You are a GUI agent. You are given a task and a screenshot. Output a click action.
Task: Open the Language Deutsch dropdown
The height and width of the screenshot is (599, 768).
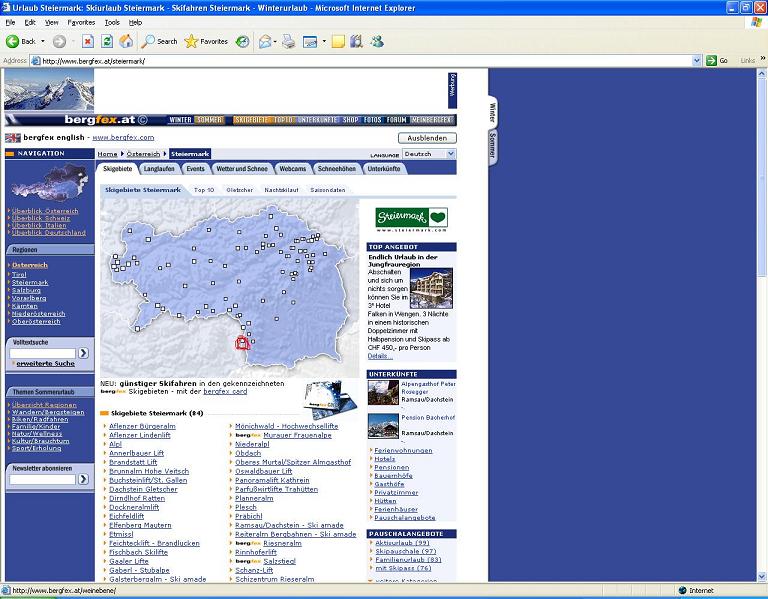pos(429,154)
